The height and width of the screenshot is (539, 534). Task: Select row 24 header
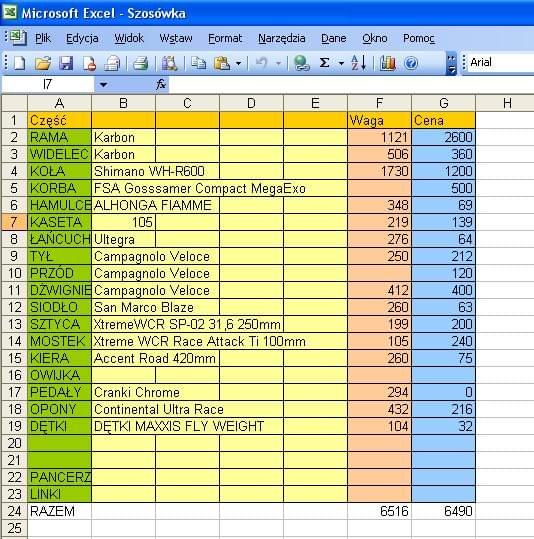point(14,511)
